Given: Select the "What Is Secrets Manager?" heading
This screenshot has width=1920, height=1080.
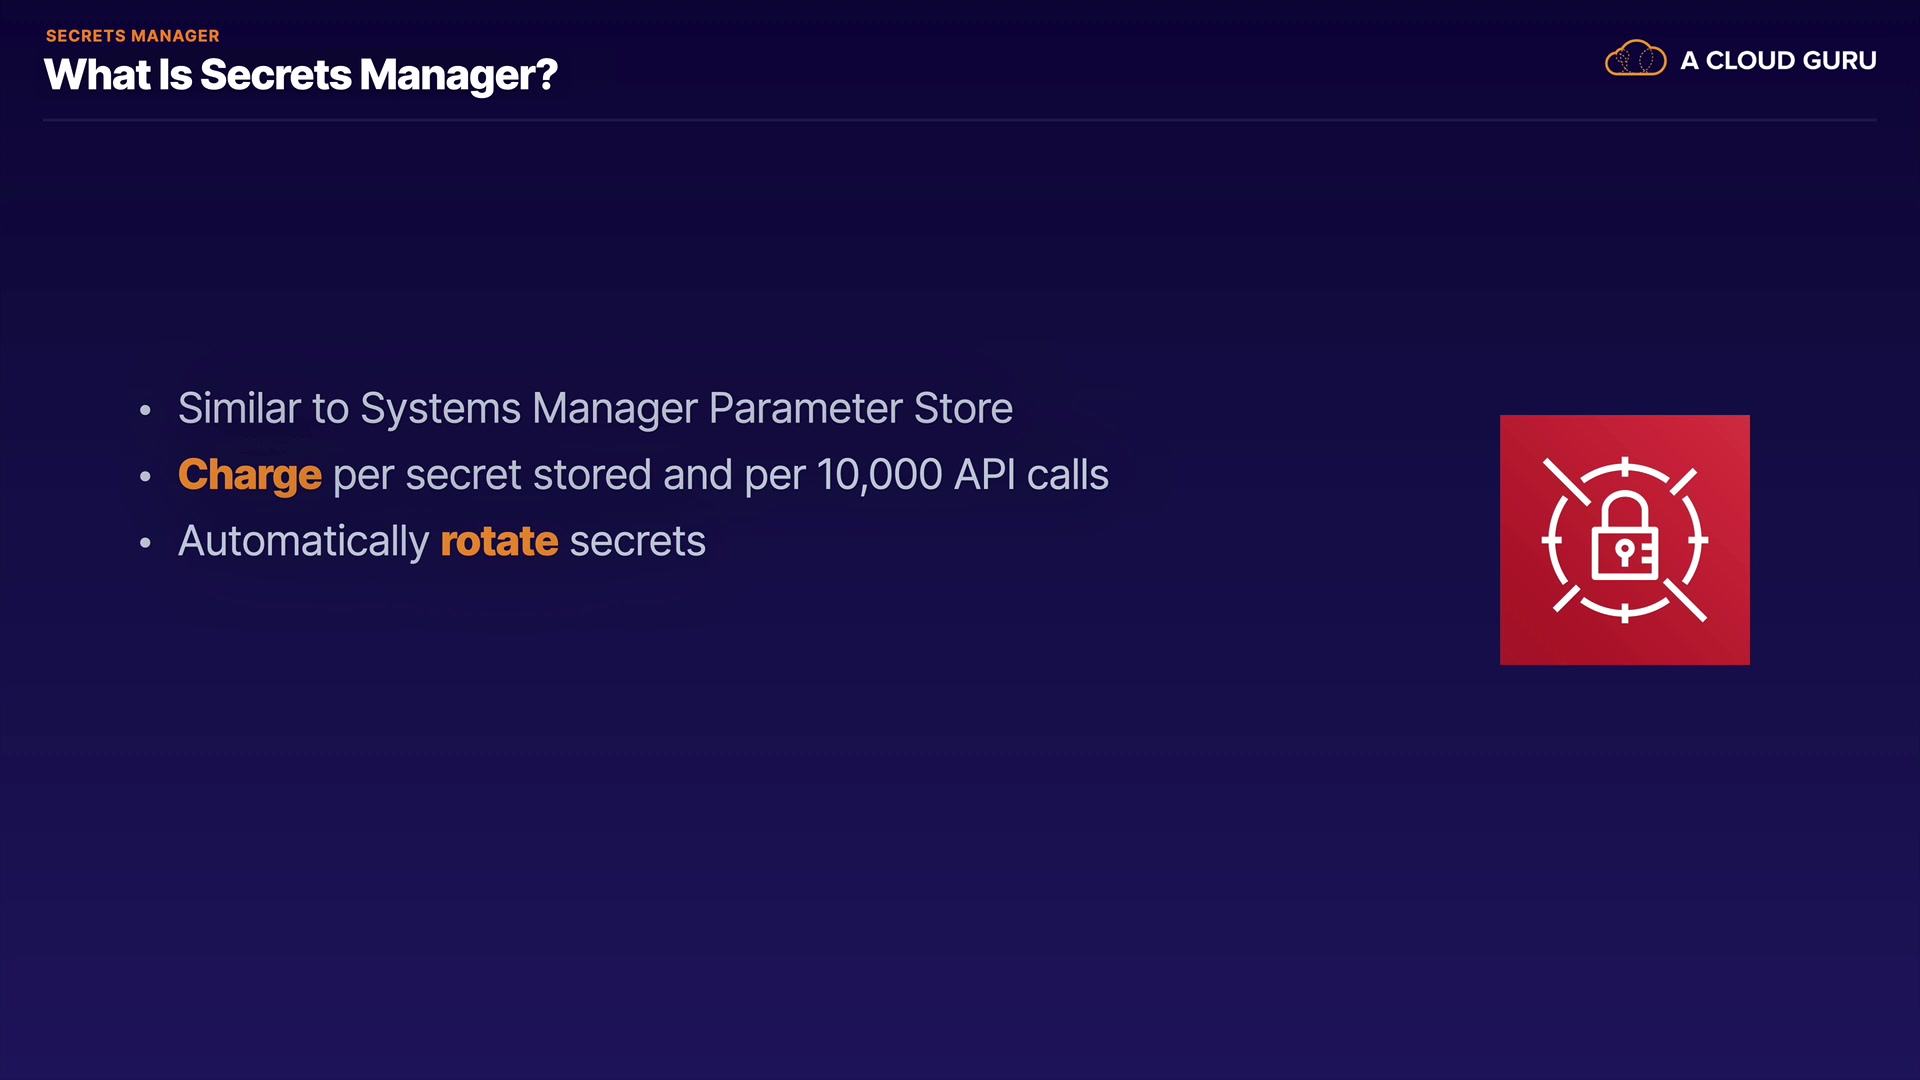Looking at the screenshot, I should 300,75.
